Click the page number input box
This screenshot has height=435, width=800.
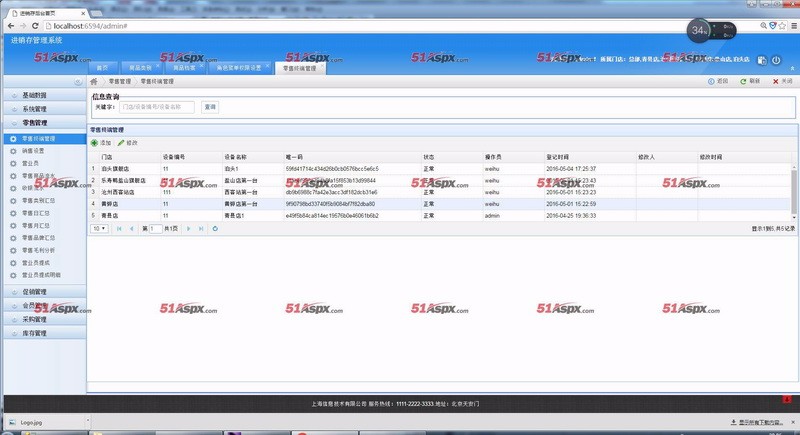pyautogui.click(x=155, y=228)
